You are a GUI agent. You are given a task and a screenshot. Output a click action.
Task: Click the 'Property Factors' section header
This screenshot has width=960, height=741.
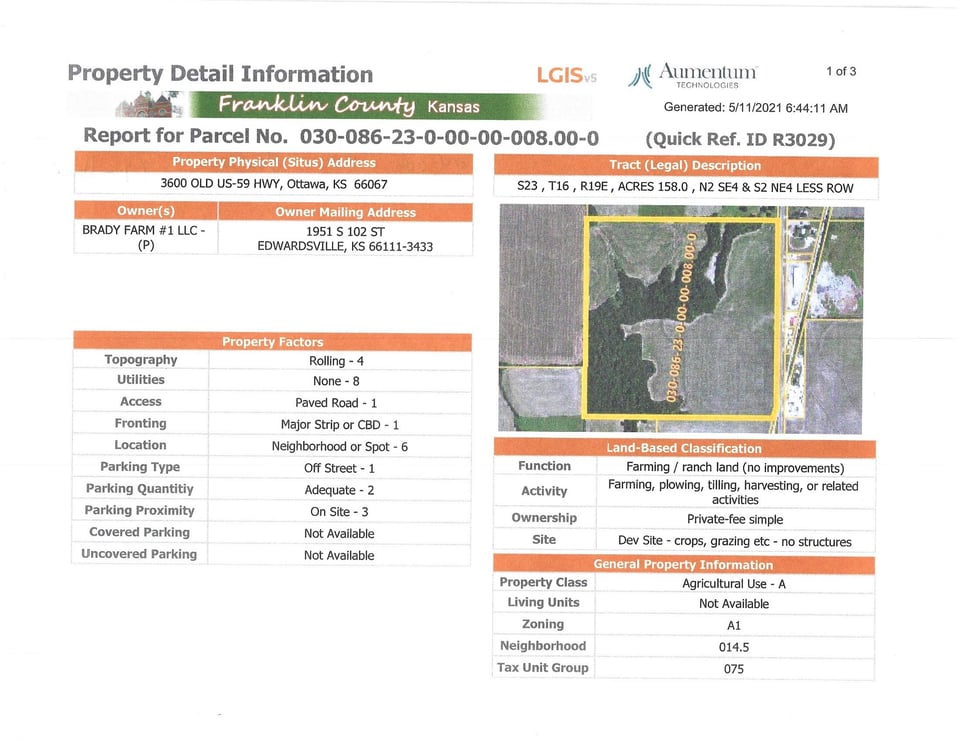[x=272, y=342]
